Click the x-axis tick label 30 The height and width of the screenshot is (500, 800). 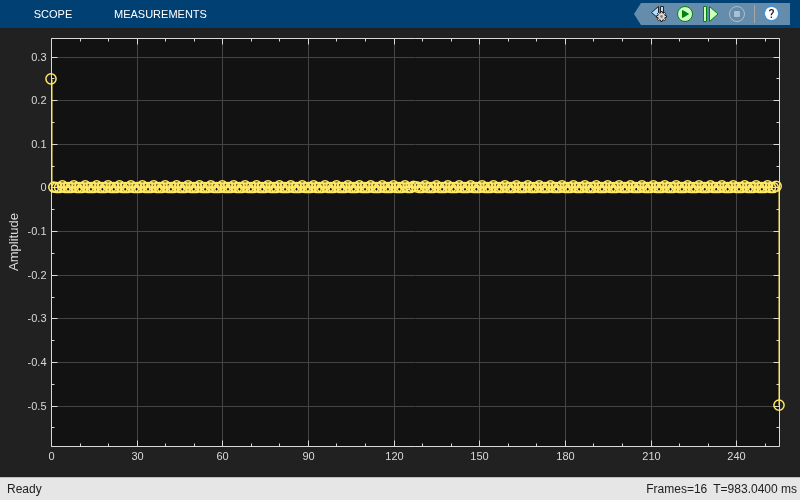pyautogui.click(x=137, y=456)
